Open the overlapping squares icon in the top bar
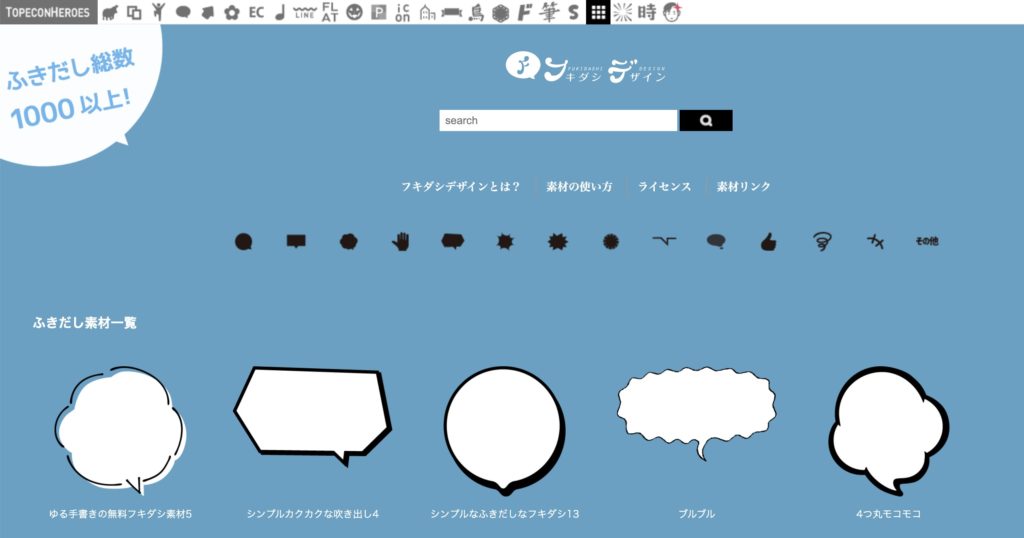1024x538 pixels. (x=134, y=12)
